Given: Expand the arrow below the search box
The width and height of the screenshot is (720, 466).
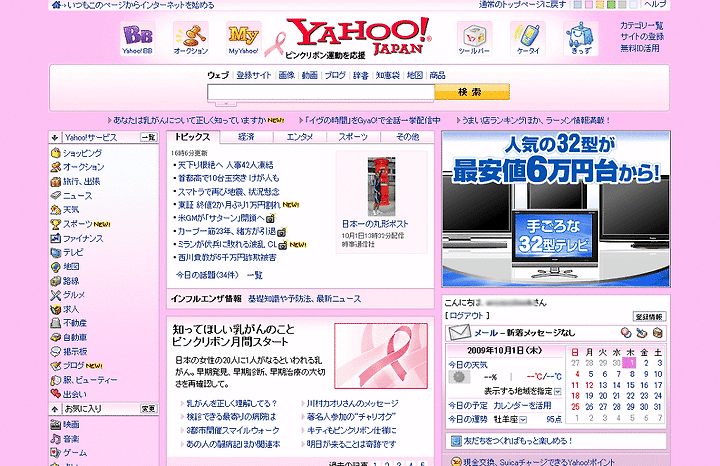Looking at the screenshot, I should click(225, 104).
